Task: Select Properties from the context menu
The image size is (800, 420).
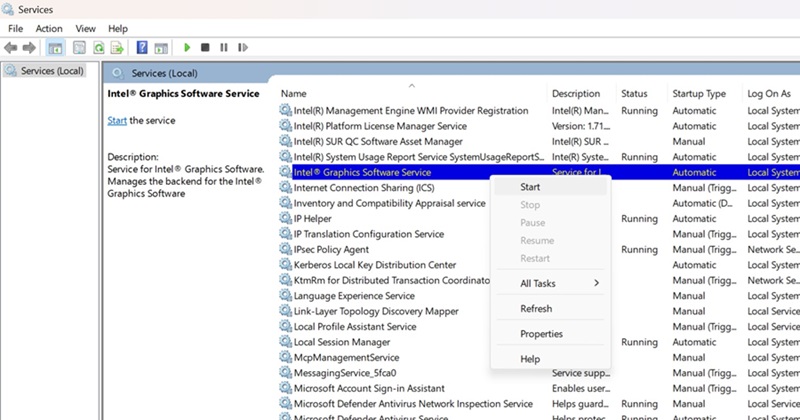Action: (541, 334)
